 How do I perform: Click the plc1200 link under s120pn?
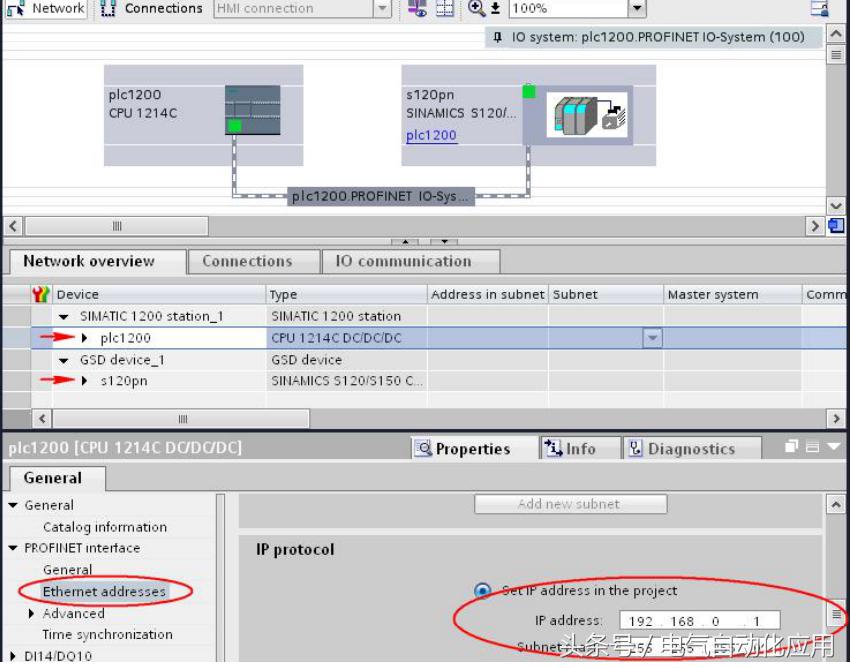431,135
